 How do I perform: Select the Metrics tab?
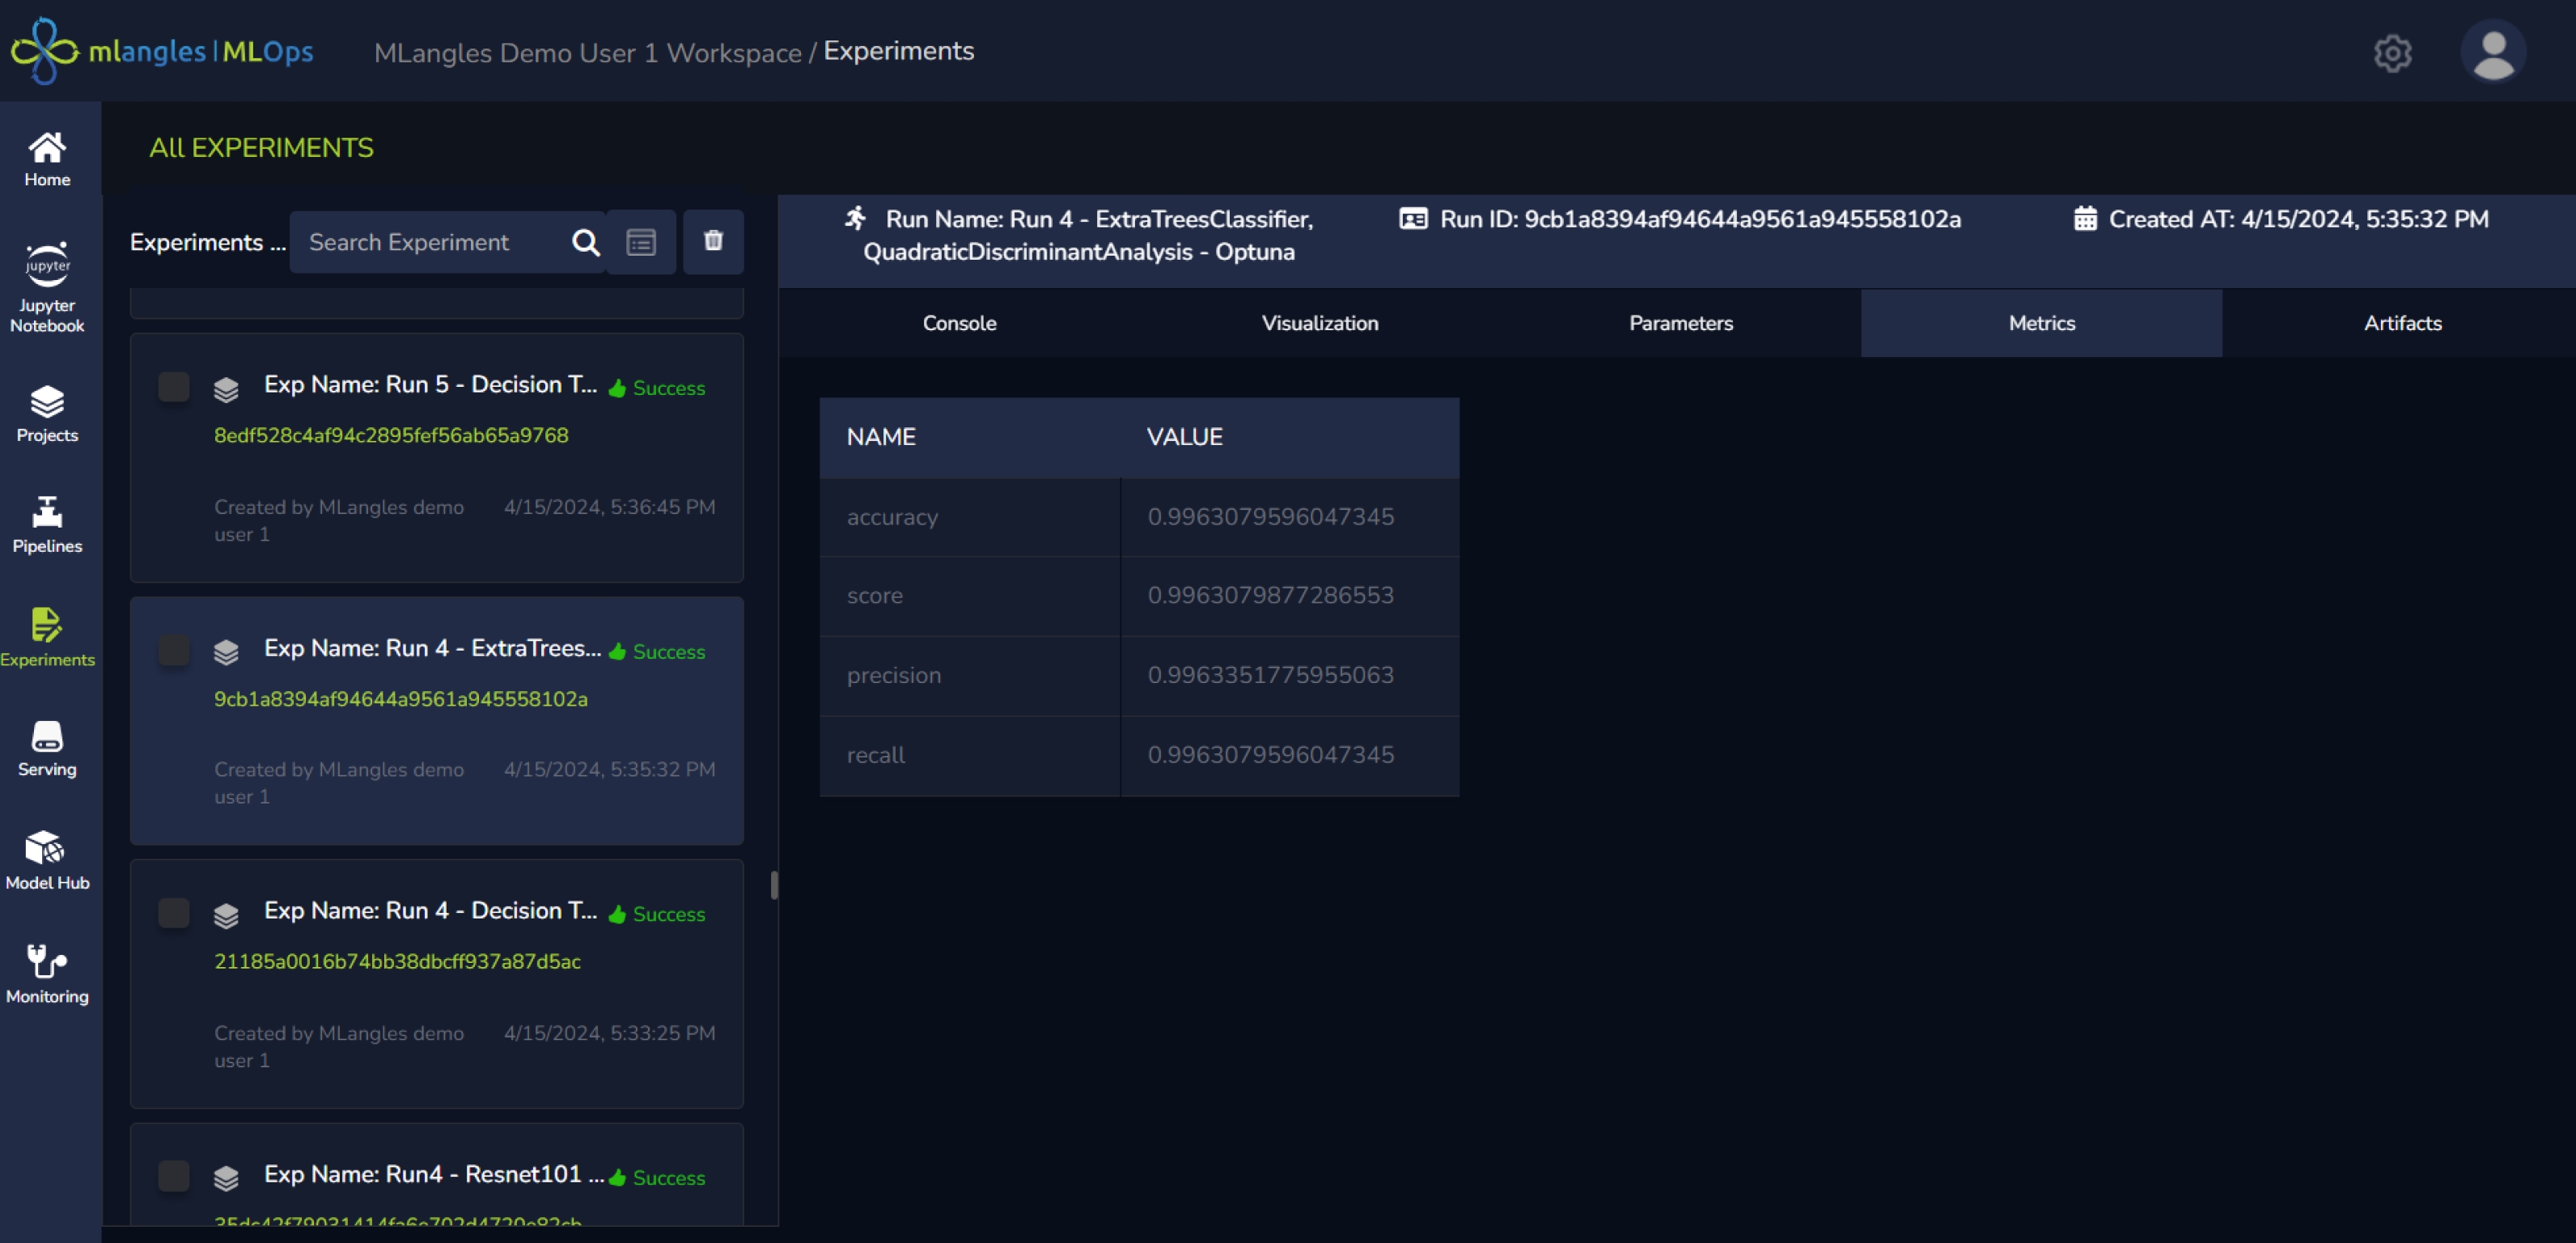coord(2042,323)
